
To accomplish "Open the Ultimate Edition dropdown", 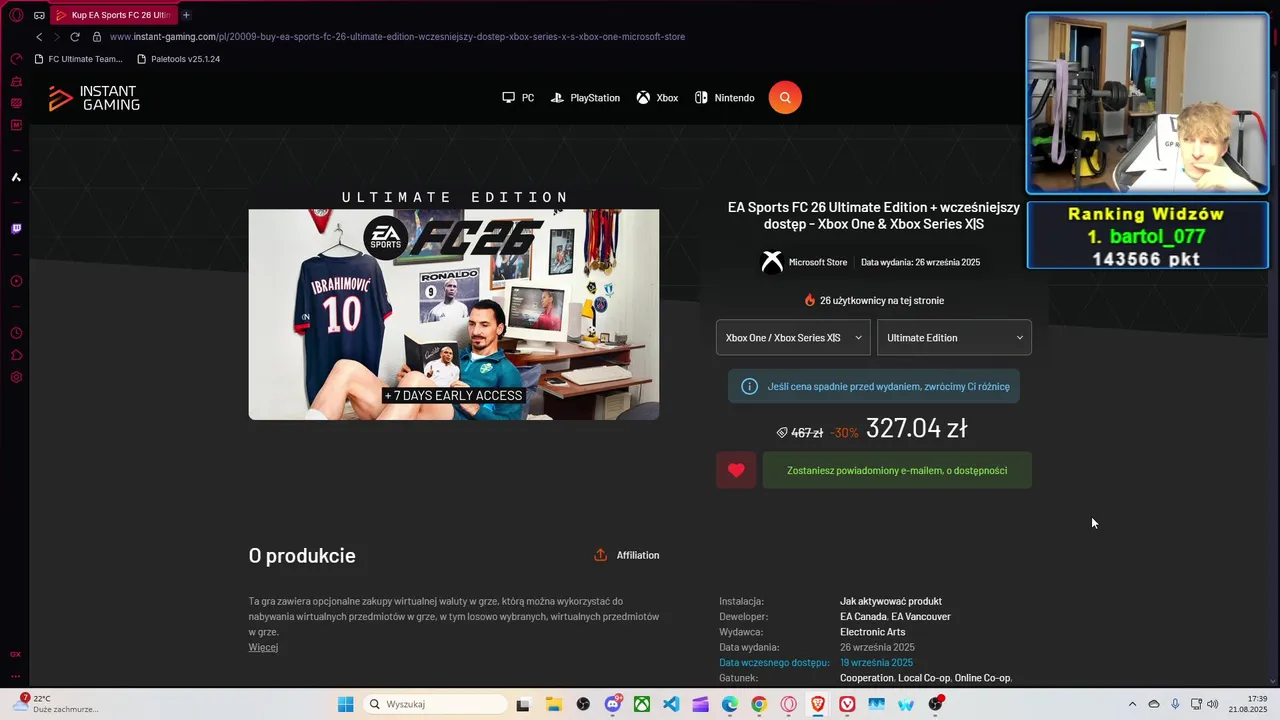I will tap(954, 338).
